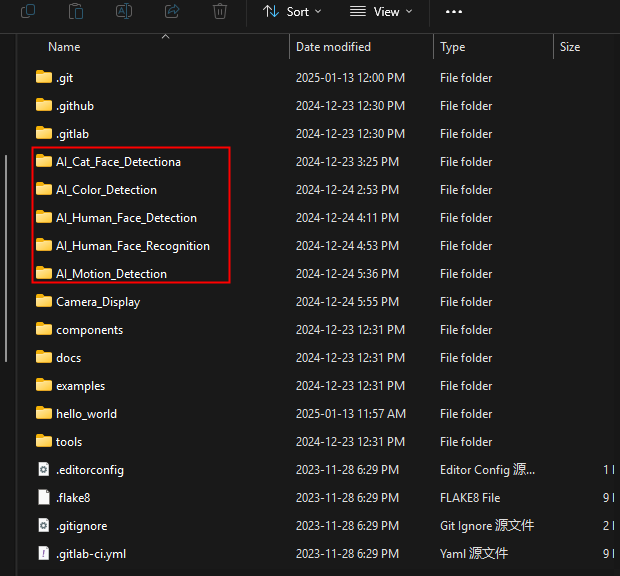Select the AI_Motion_Detection folder icon
The image size is (620, 576).
click(x=44, y=273)
